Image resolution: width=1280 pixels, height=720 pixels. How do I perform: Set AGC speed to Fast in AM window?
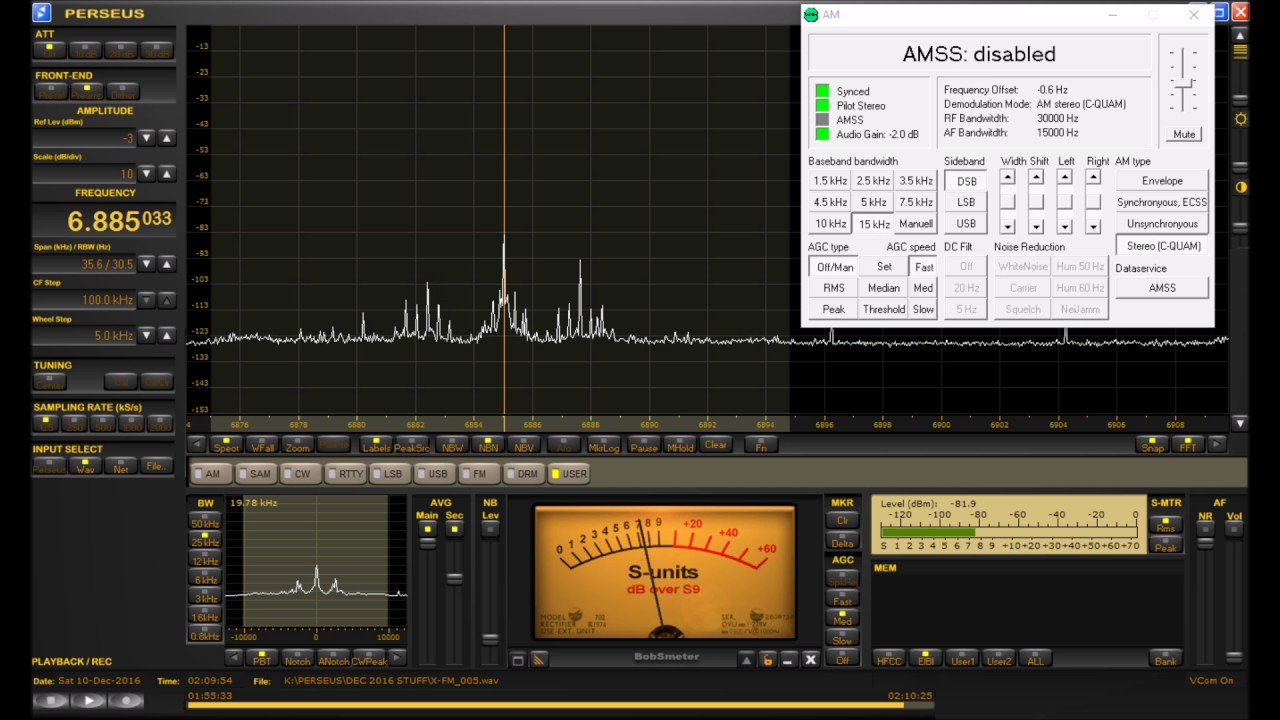pos(924,267)
